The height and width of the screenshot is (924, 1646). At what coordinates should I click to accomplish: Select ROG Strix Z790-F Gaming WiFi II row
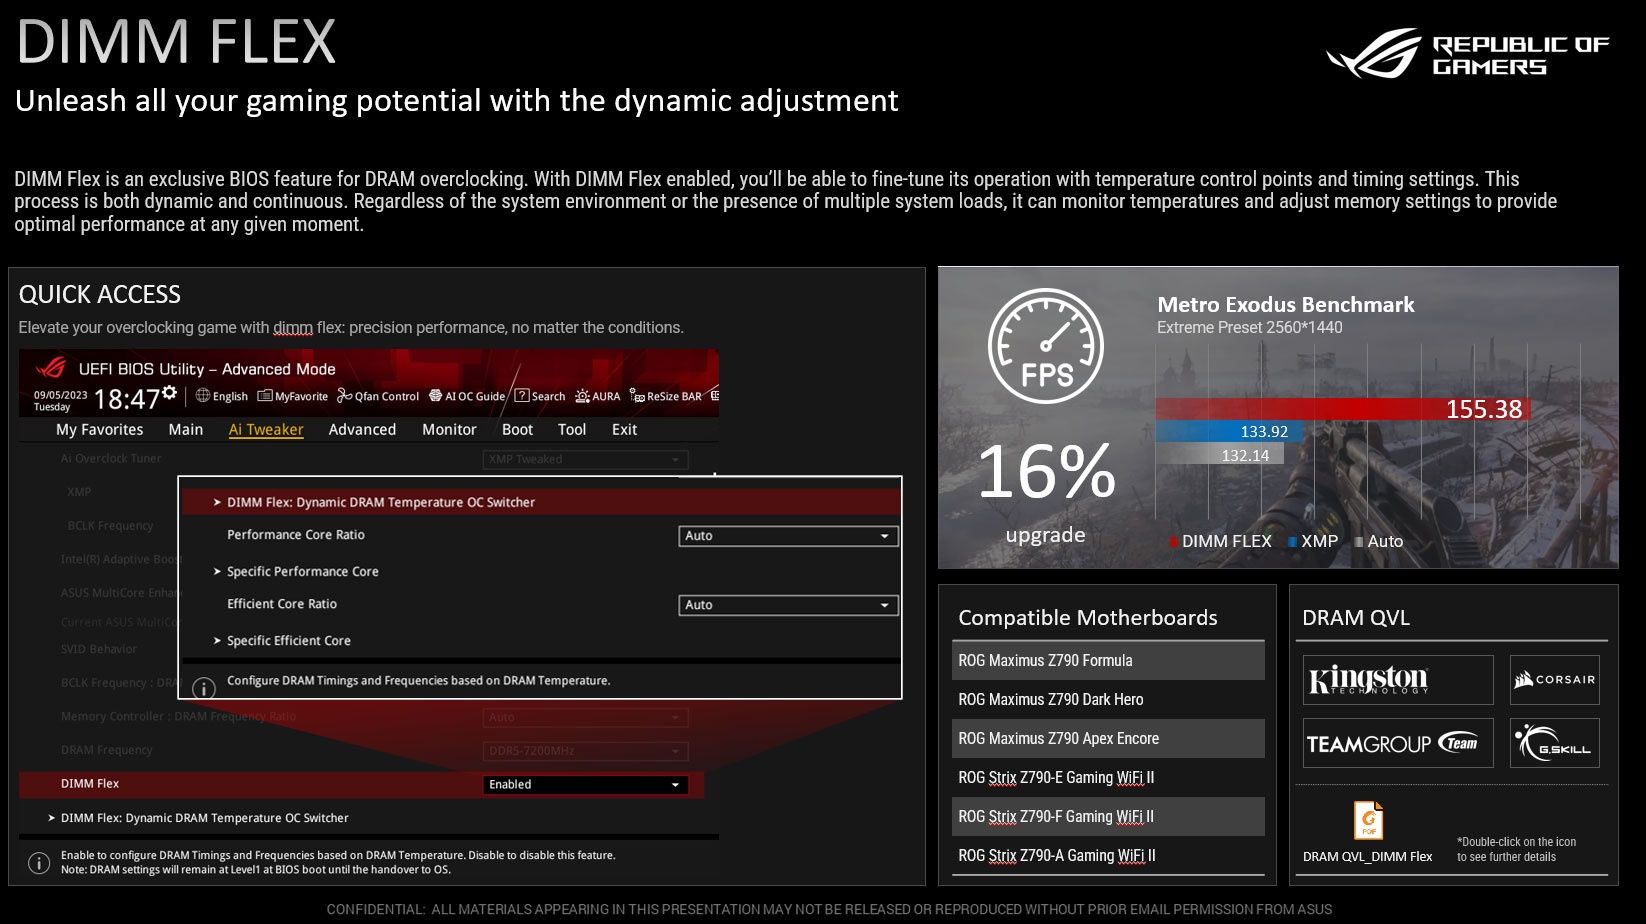(1108, 816)
